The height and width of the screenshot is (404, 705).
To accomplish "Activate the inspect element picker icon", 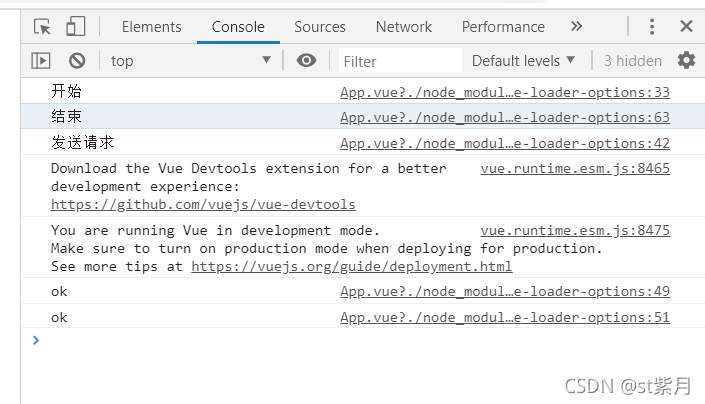I will click(x=42, y=27).
